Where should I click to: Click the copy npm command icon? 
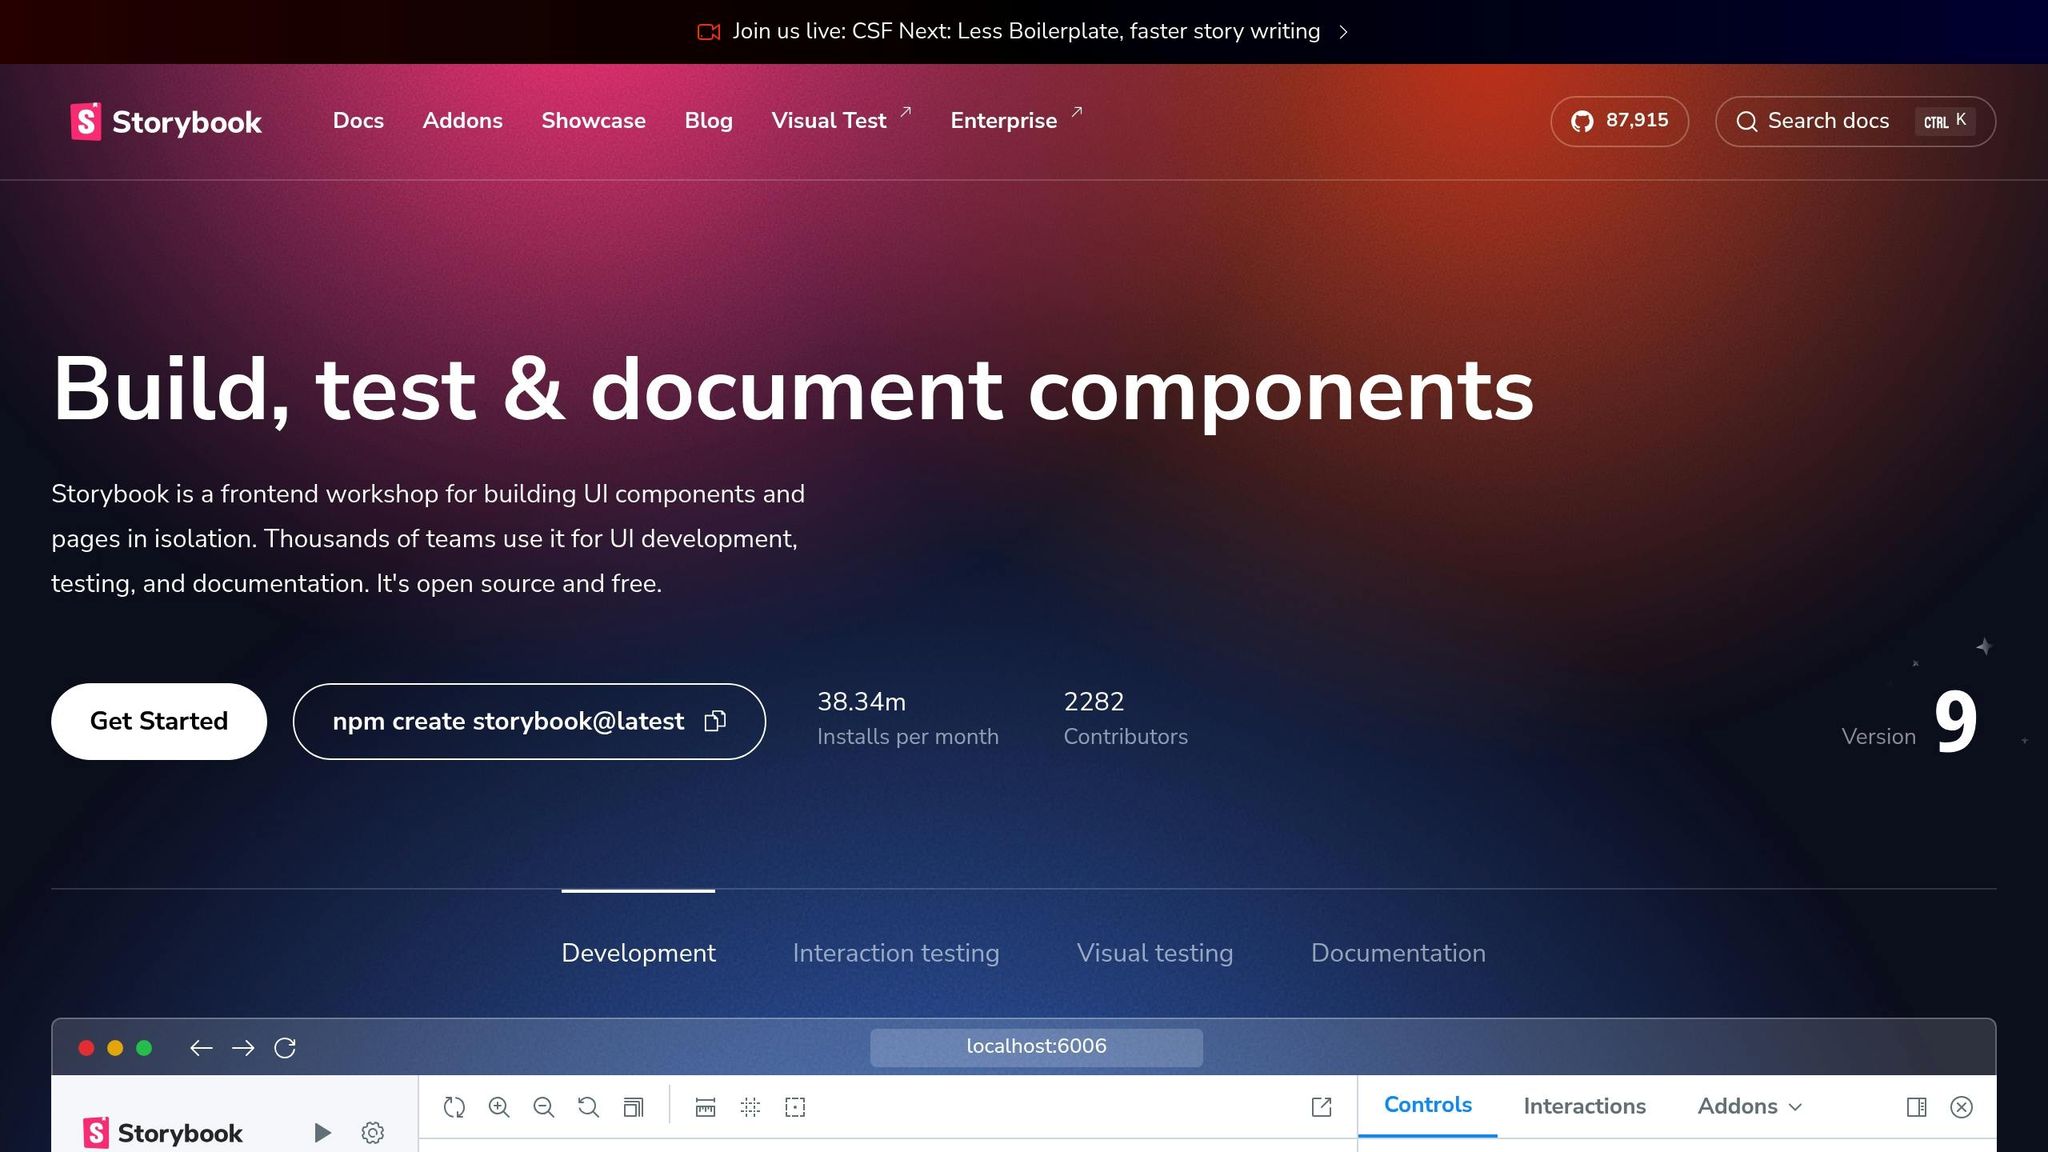tap(715, 721)
